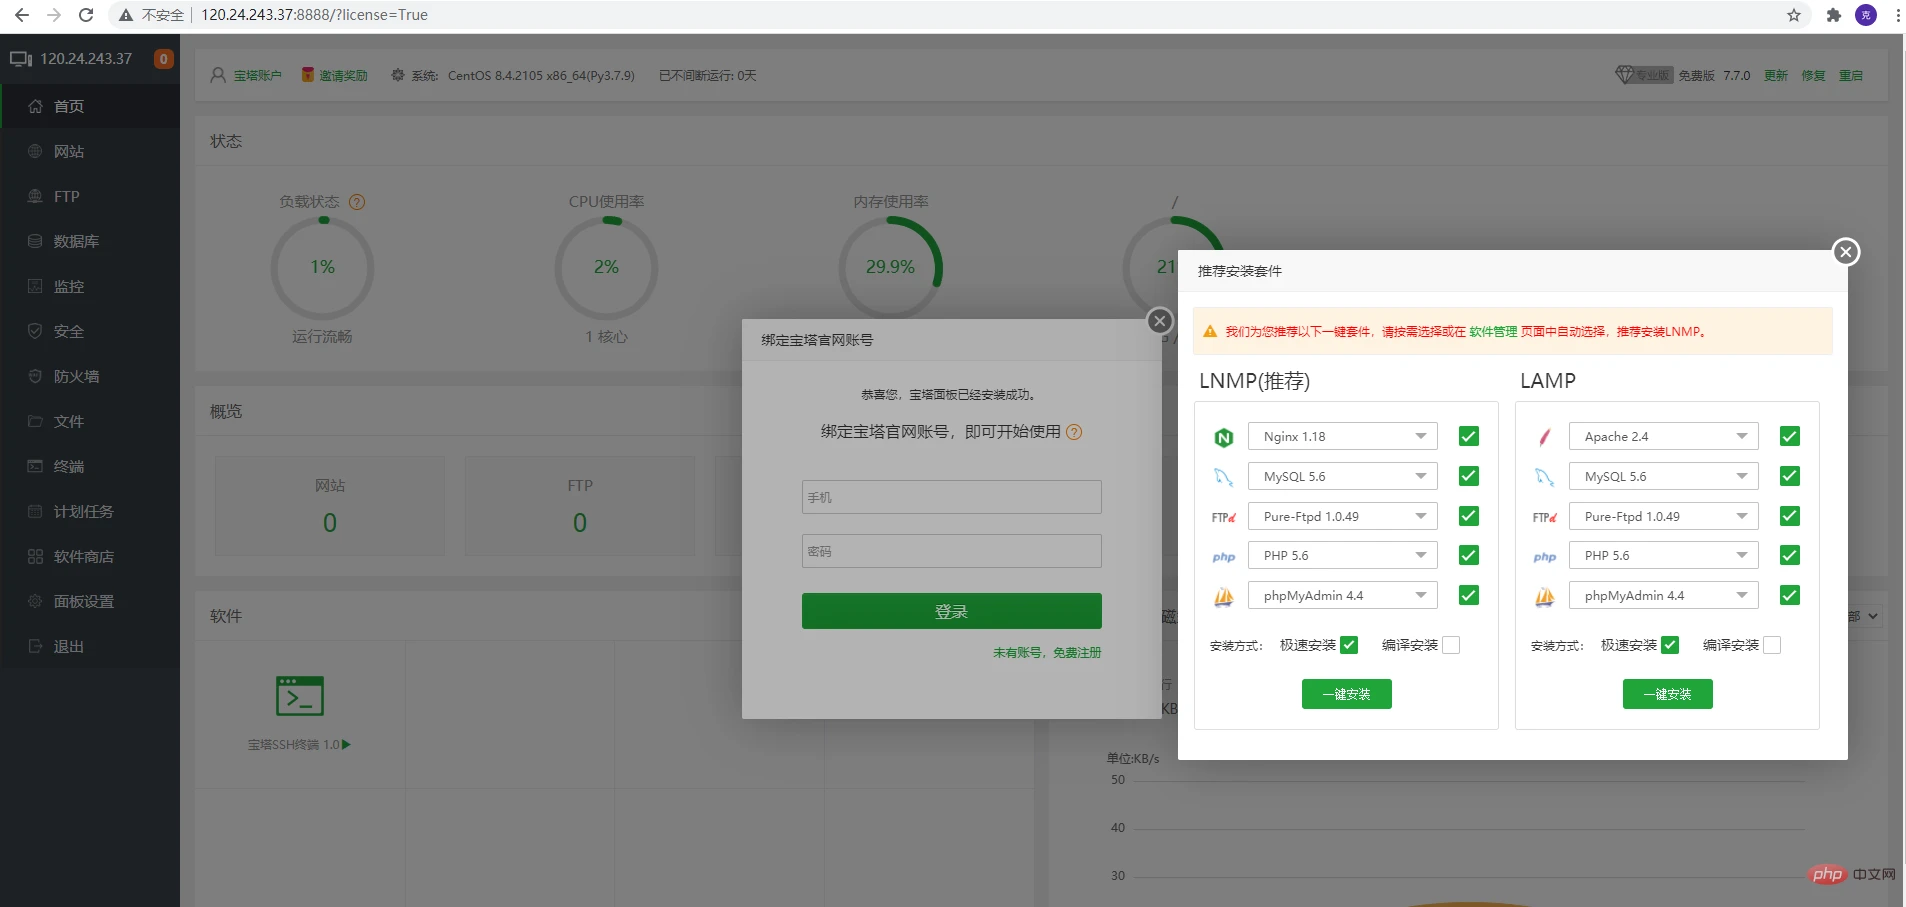Open the LAMP MySQL 5.6 version dropdown
The image size is (1906, 907).
[x=1664, y=476]
